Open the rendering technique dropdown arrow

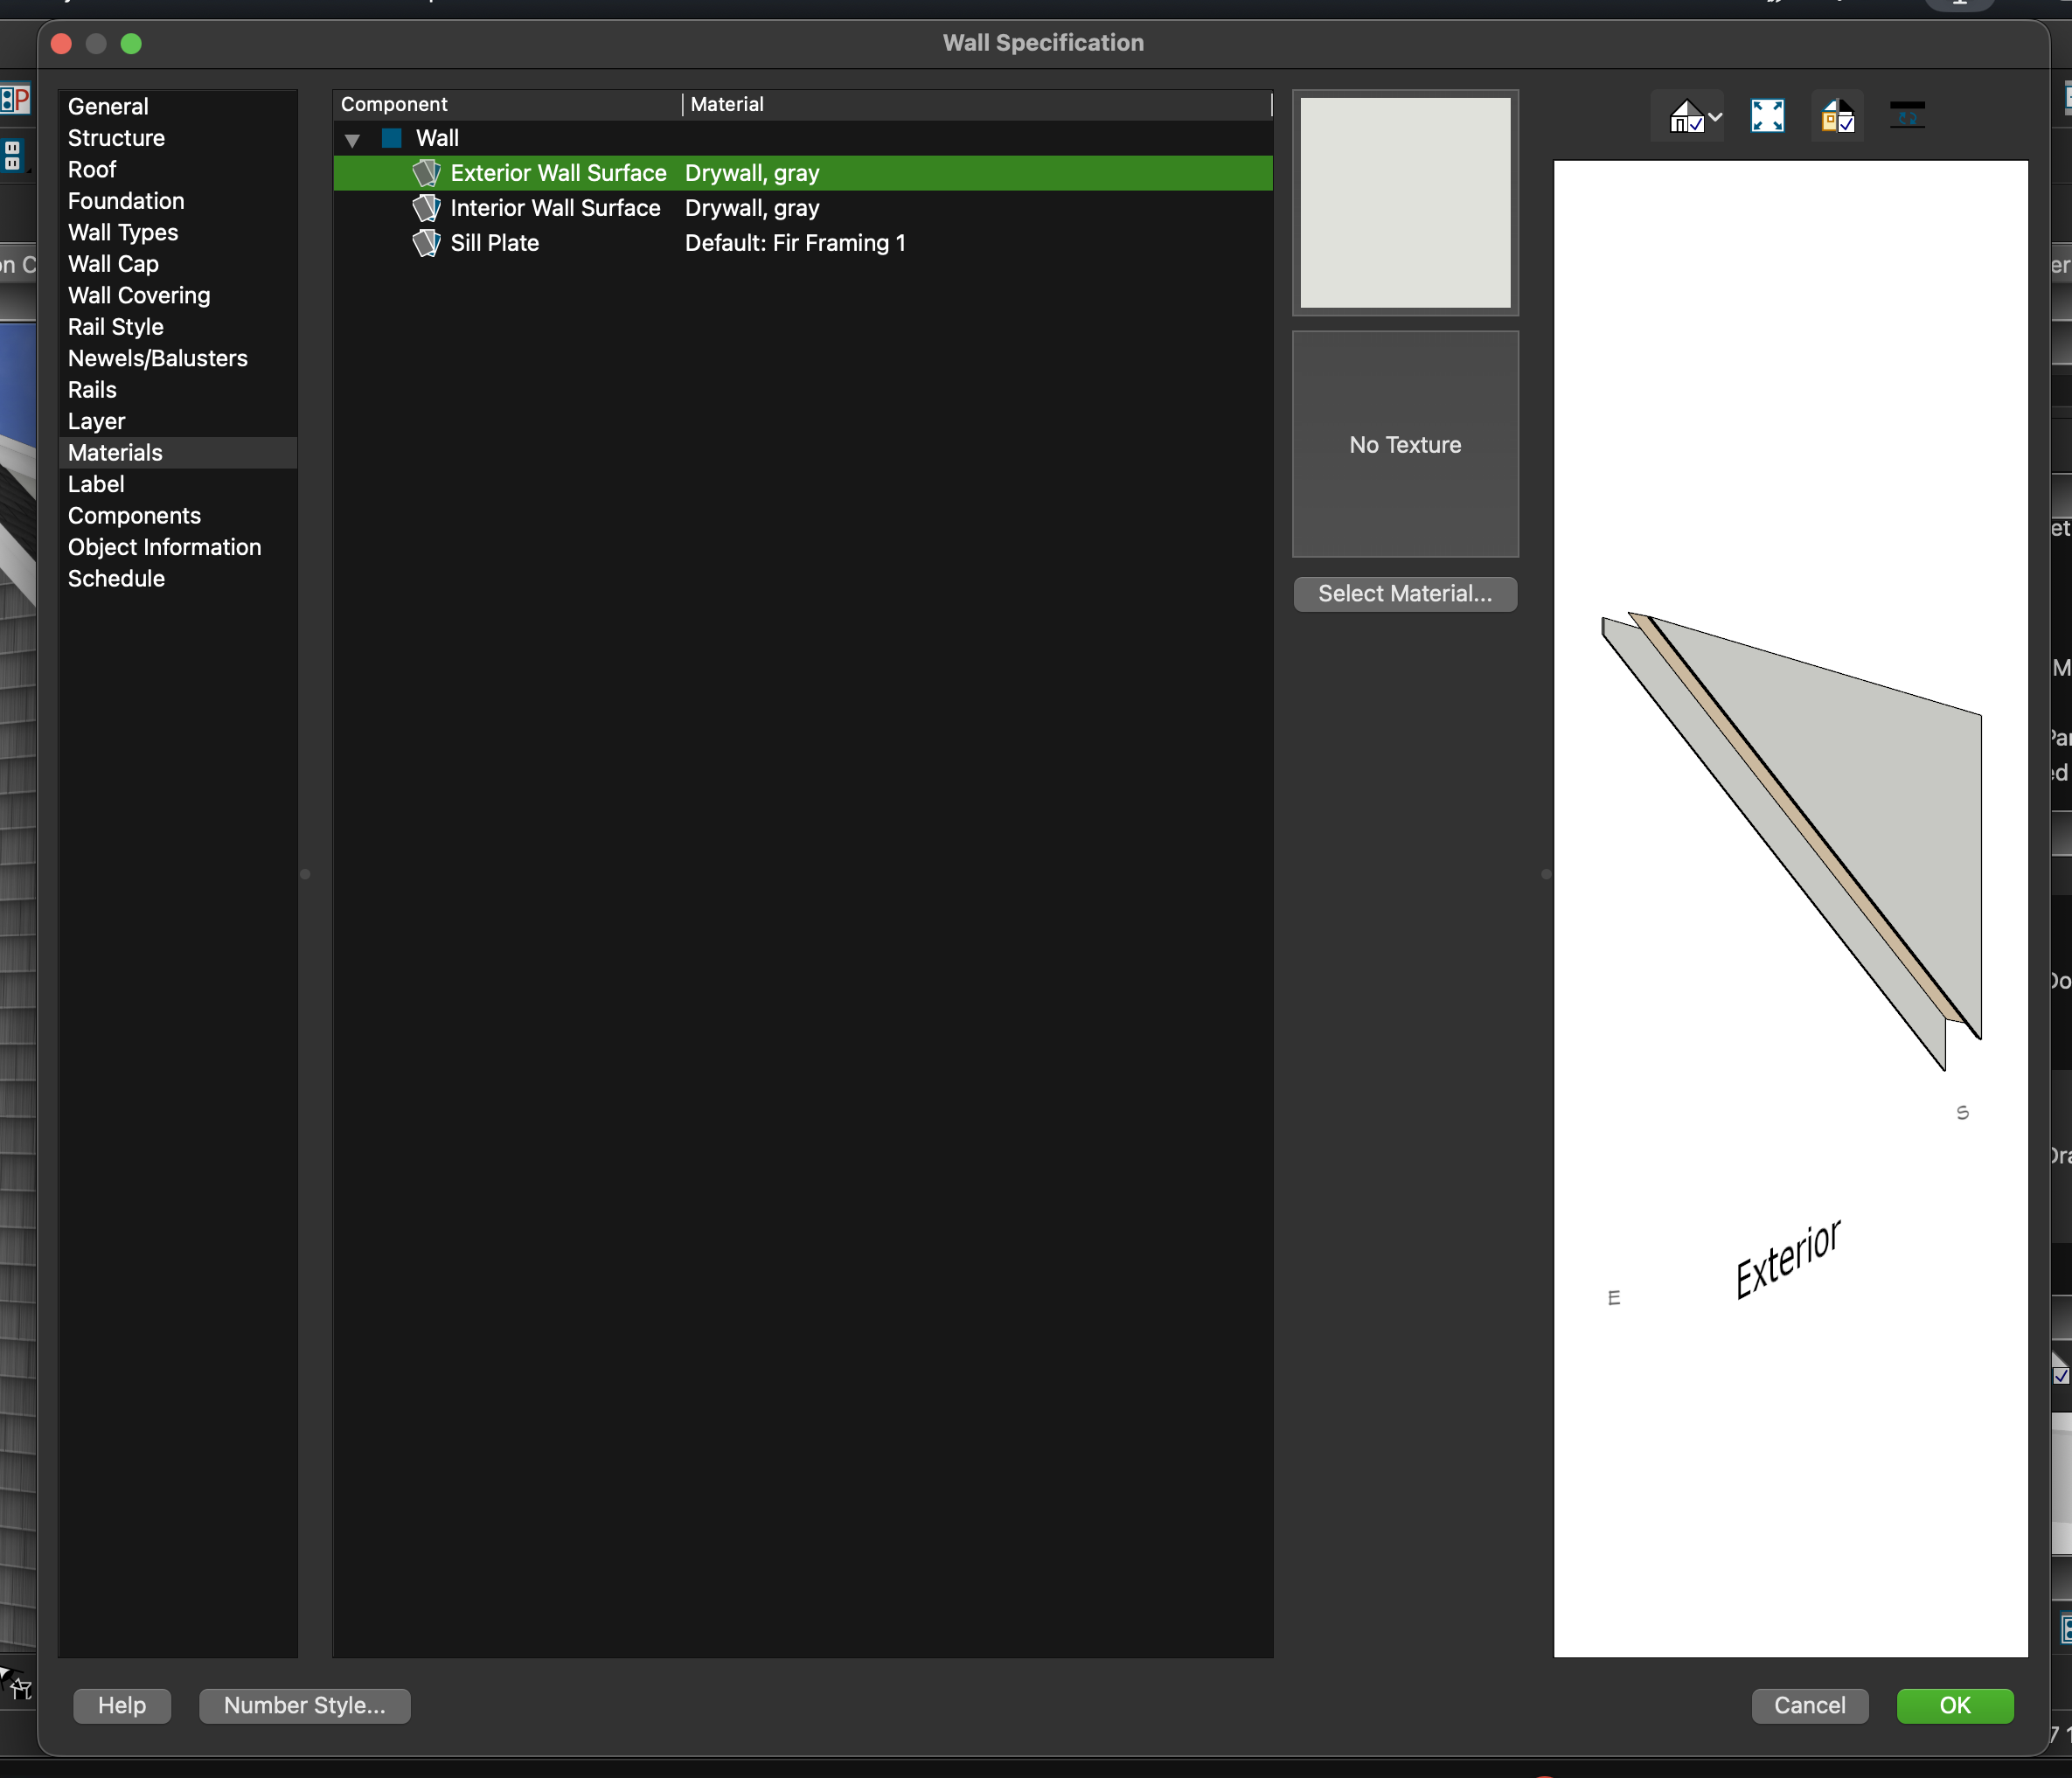[1716, 117]
